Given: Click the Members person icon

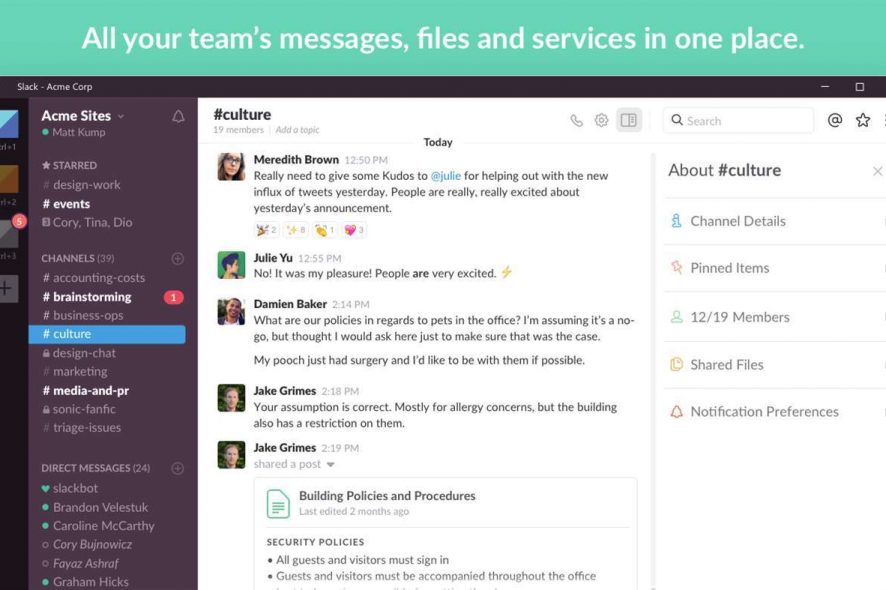Looking at the screenshot, I should pos(676,316).
